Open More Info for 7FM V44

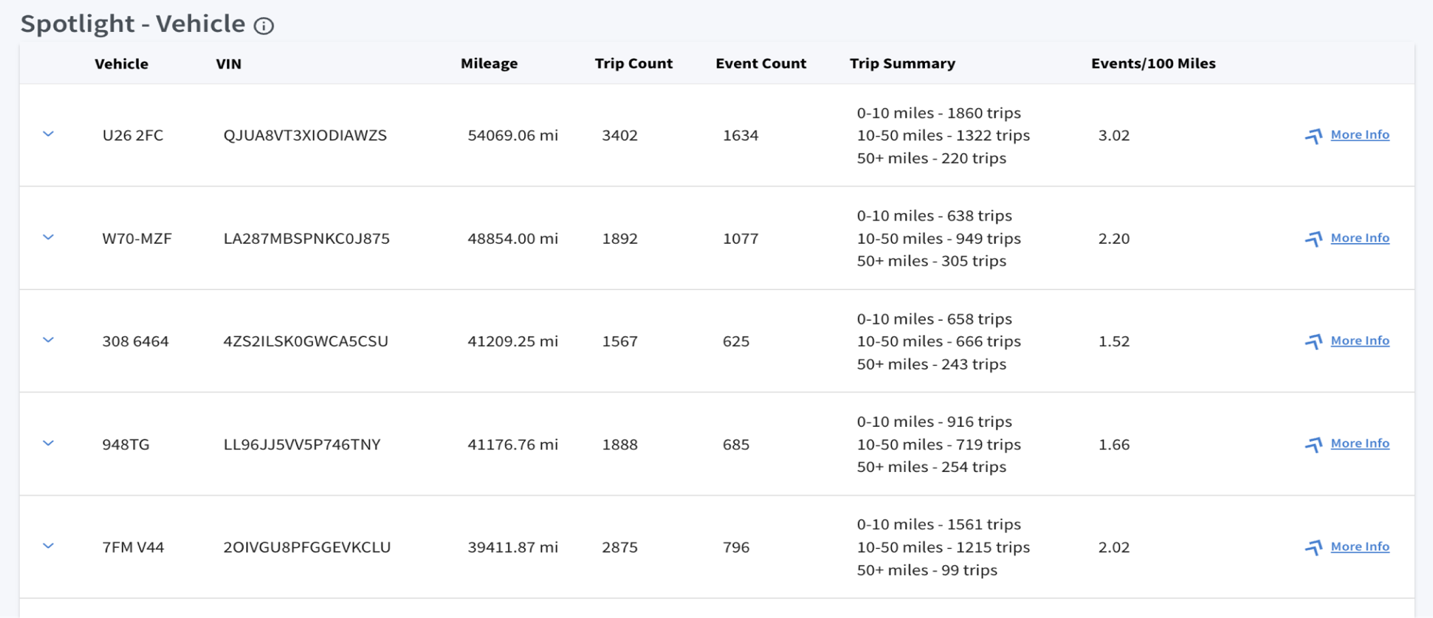point(1360,546)
